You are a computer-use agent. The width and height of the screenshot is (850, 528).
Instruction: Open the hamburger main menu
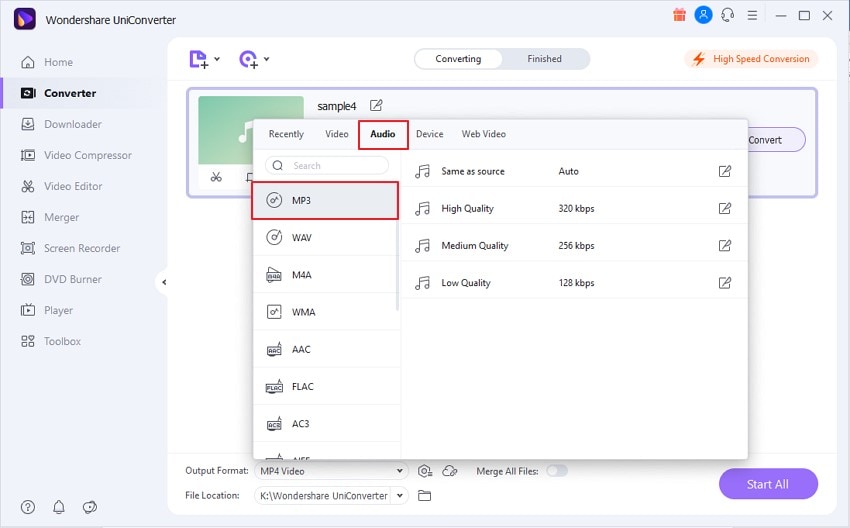click(x=752, y=16)
